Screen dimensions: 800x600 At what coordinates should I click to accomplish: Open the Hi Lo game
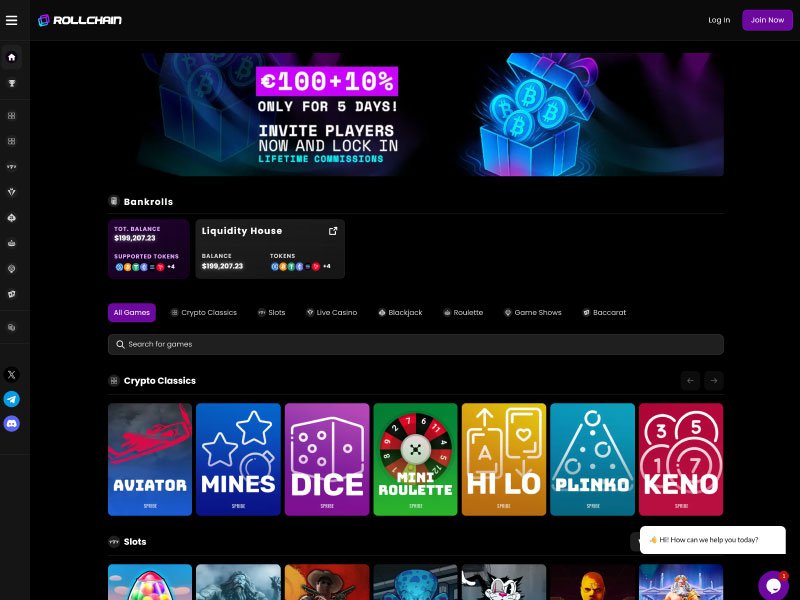pos(504,459)
